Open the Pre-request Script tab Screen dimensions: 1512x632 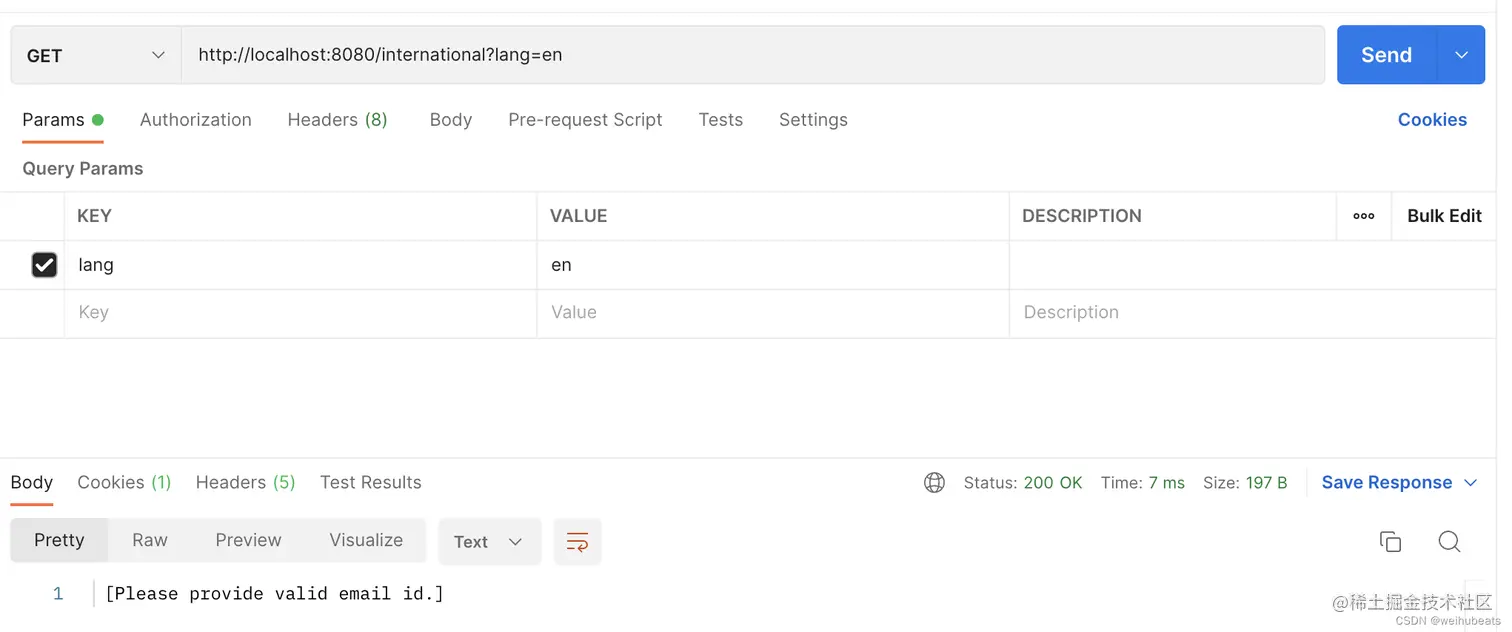[585, 120]
